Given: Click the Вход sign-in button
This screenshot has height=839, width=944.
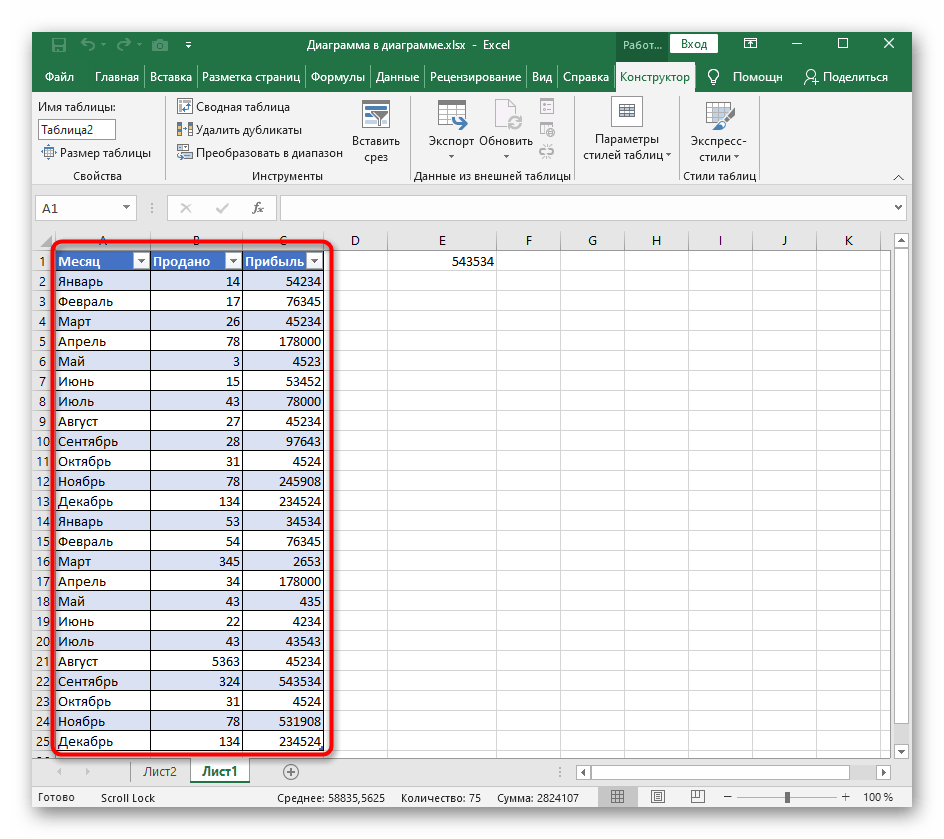Looking at the screenshot, I should click(694, 44).
